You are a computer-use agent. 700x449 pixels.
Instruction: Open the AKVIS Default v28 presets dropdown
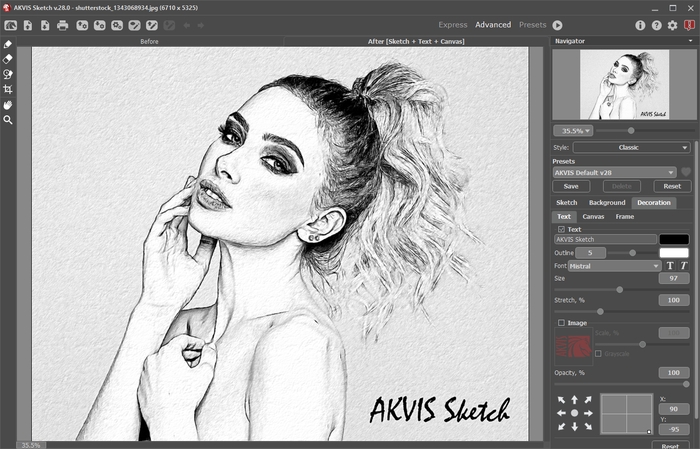point(615,172)
